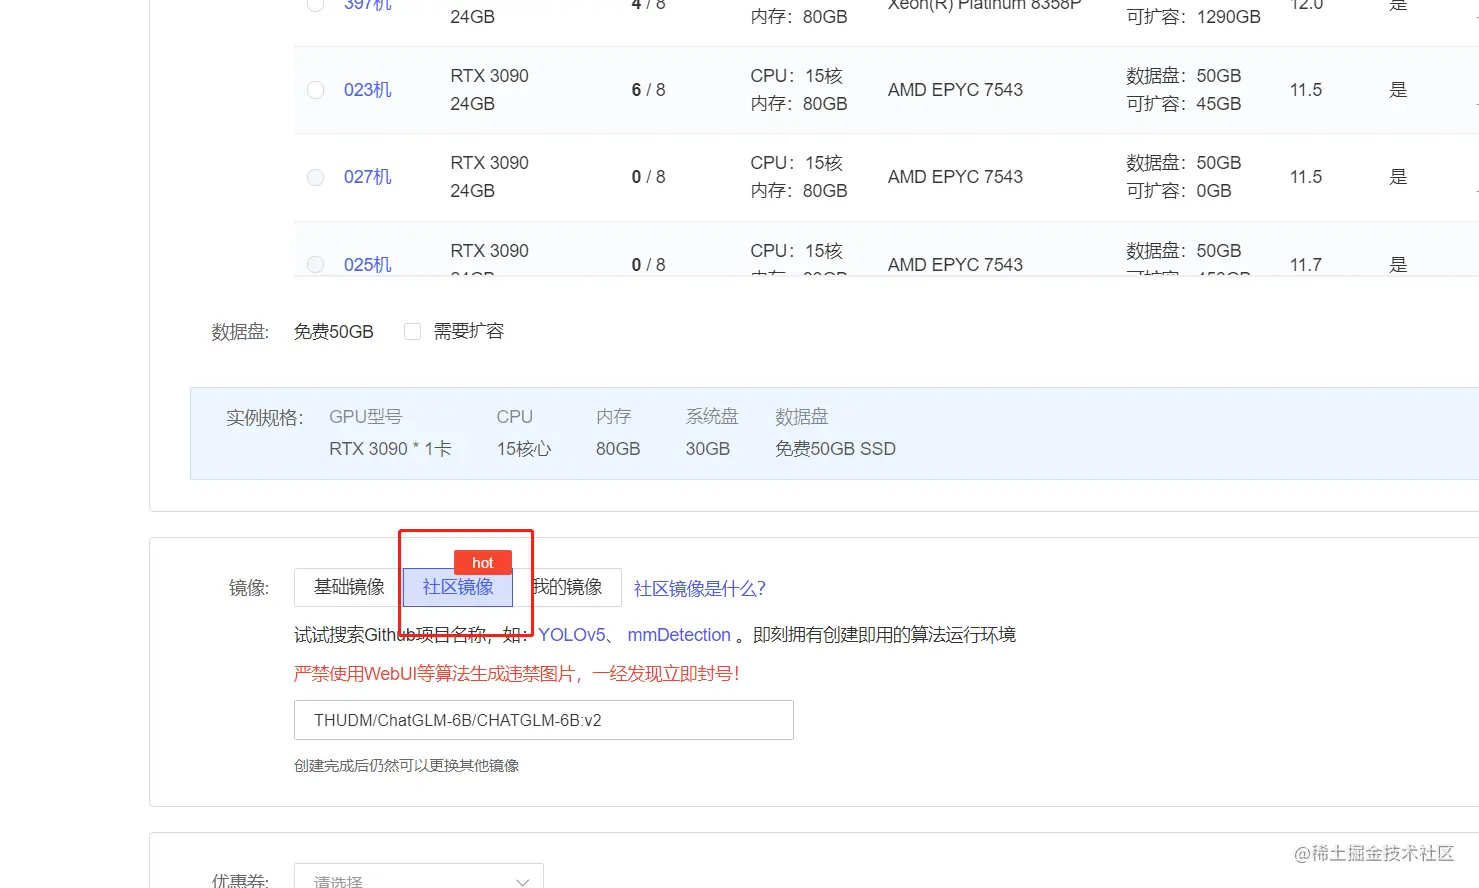
Task: Click the image search input field
Action: click(x=543, y=720)
